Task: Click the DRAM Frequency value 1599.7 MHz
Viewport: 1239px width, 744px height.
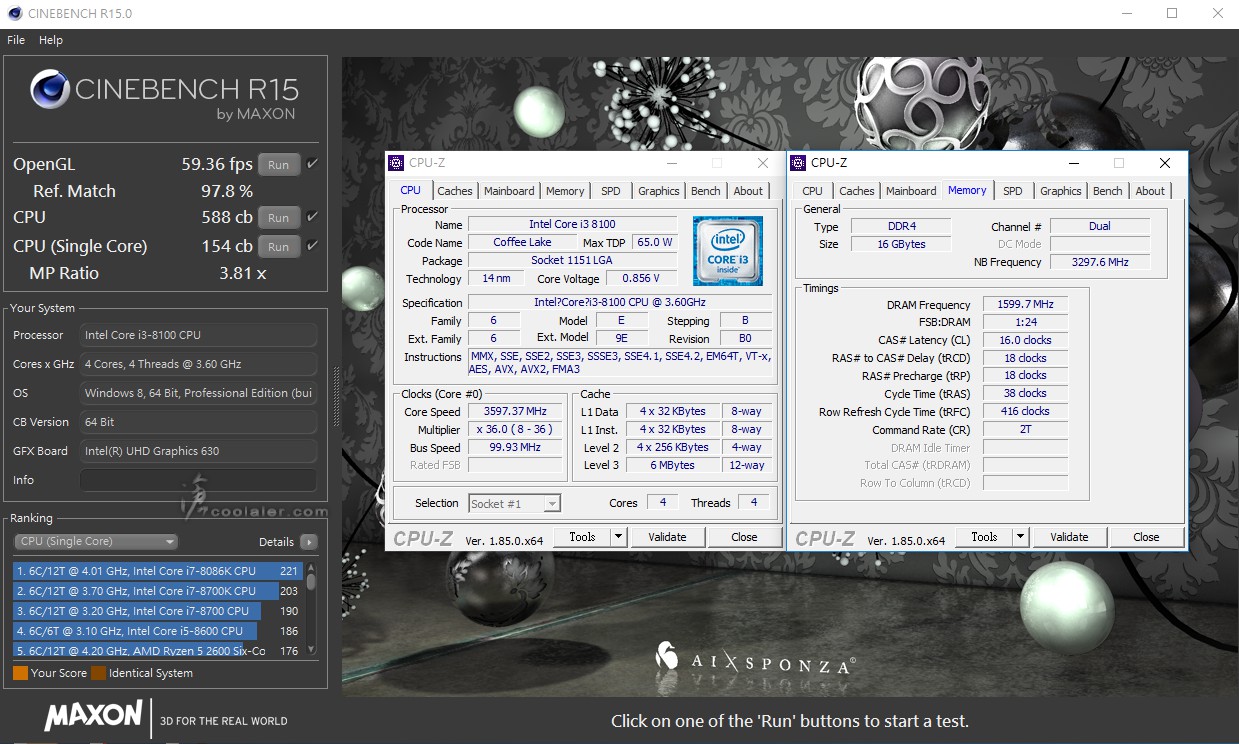Action: (x=1025, y=305)
